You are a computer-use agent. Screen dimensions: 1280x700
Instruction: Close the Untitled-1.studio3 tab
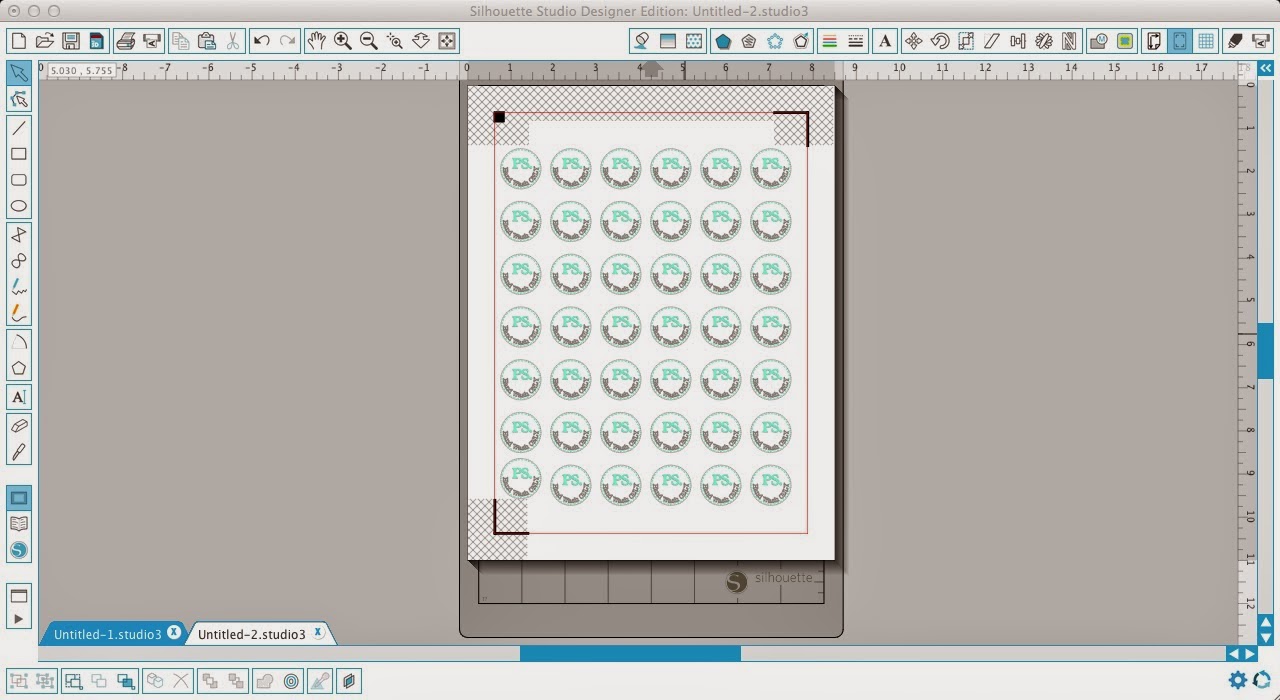[174, 632]
